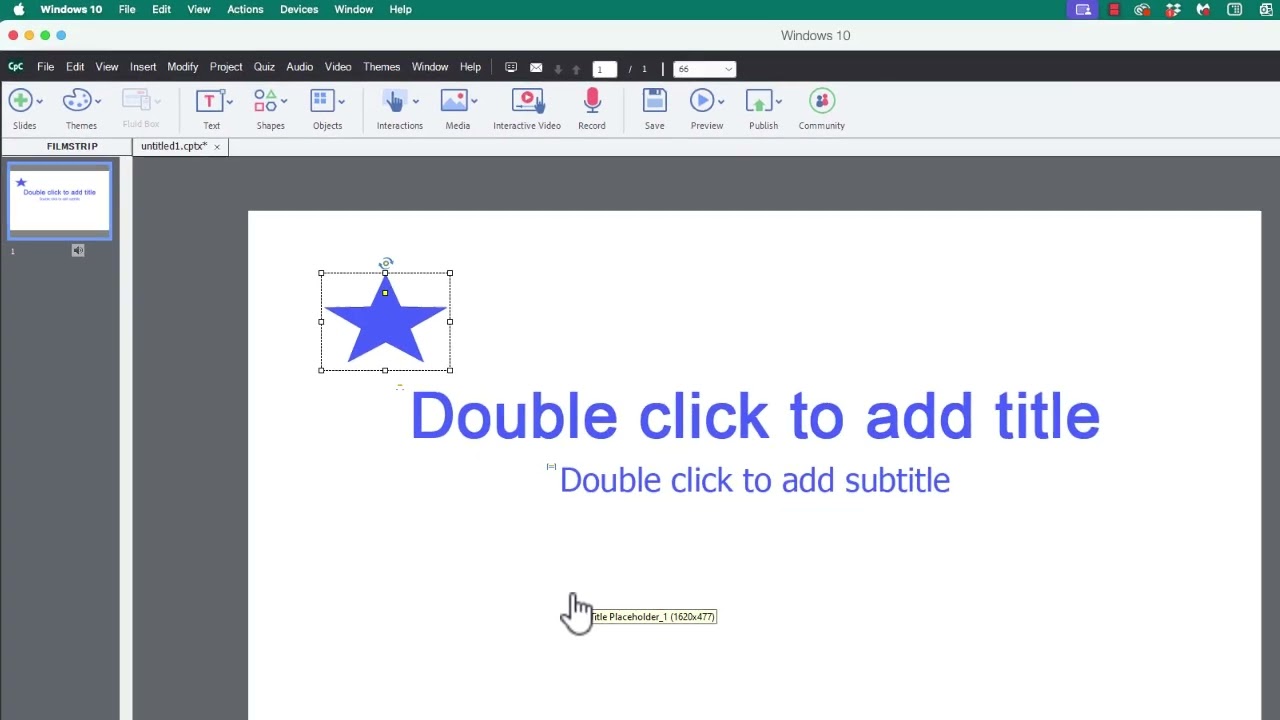Click the 'Double click to add title' placeholder
The image size is (1280, 720).
pyautogui.click(x=755, y=416)
